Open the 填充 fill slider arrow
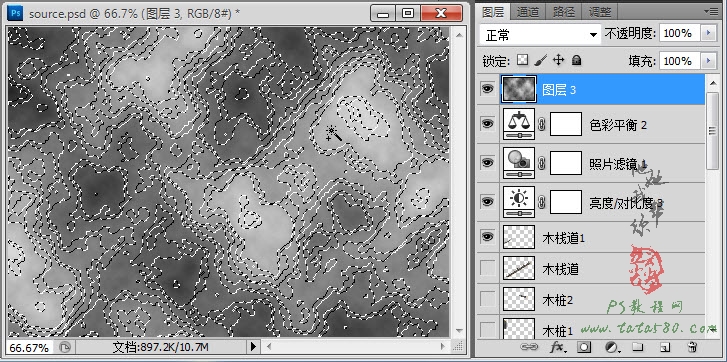This screenshot has height=362, width=727. click(708, 61)
